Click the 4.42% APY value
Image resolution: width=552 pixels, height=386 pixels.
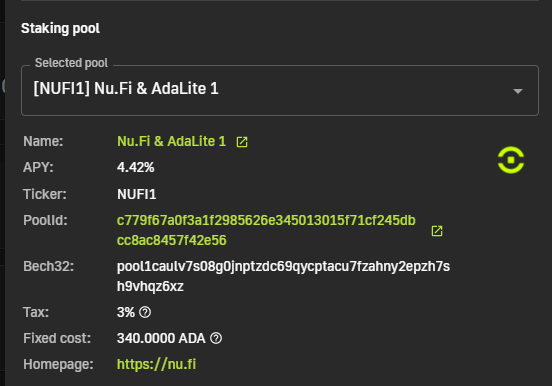point(136,167)
